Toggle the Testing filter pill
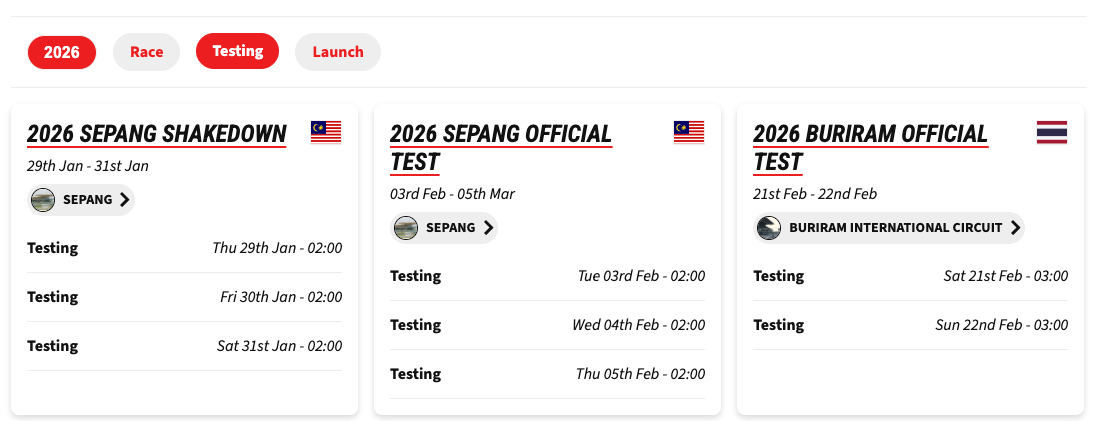1098x421 pixels. tap(237, 51)
